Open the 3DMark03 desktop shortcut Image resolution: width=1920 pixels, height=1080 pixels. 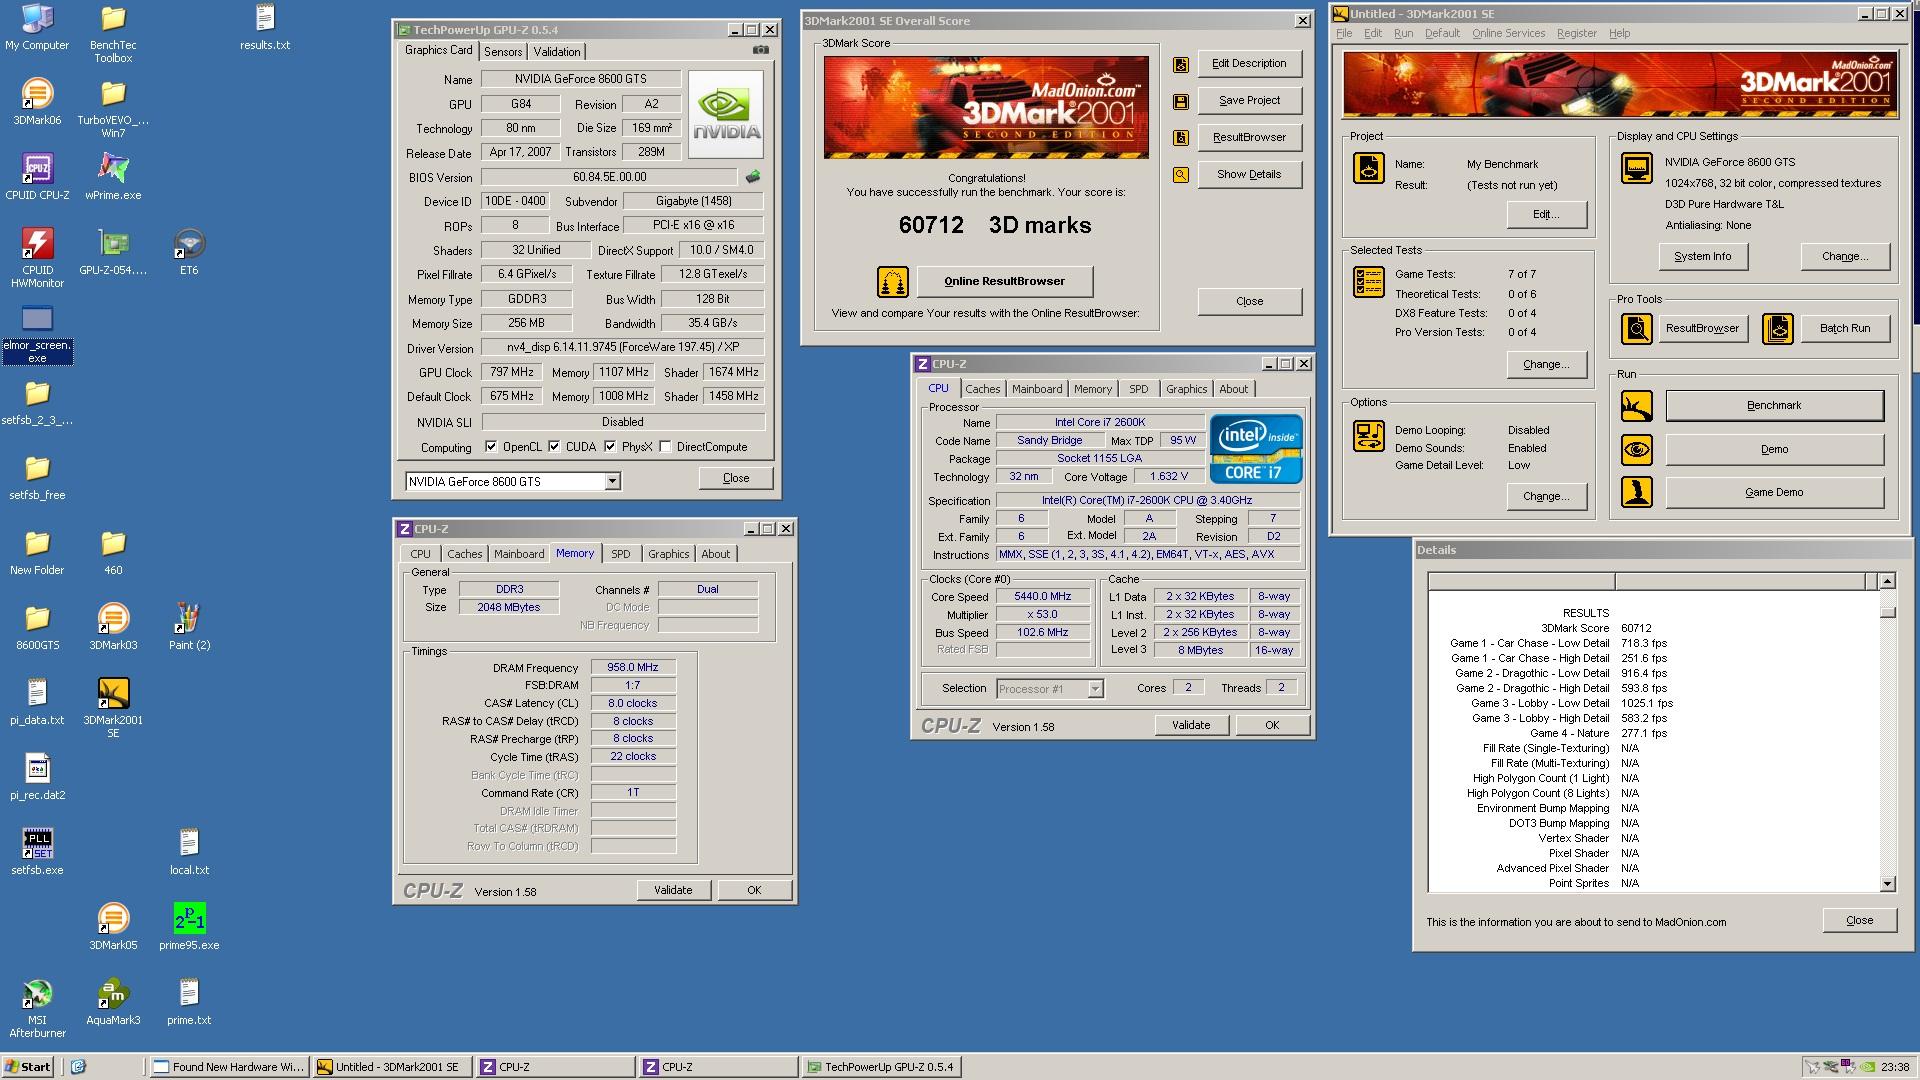tap(113, 627)
